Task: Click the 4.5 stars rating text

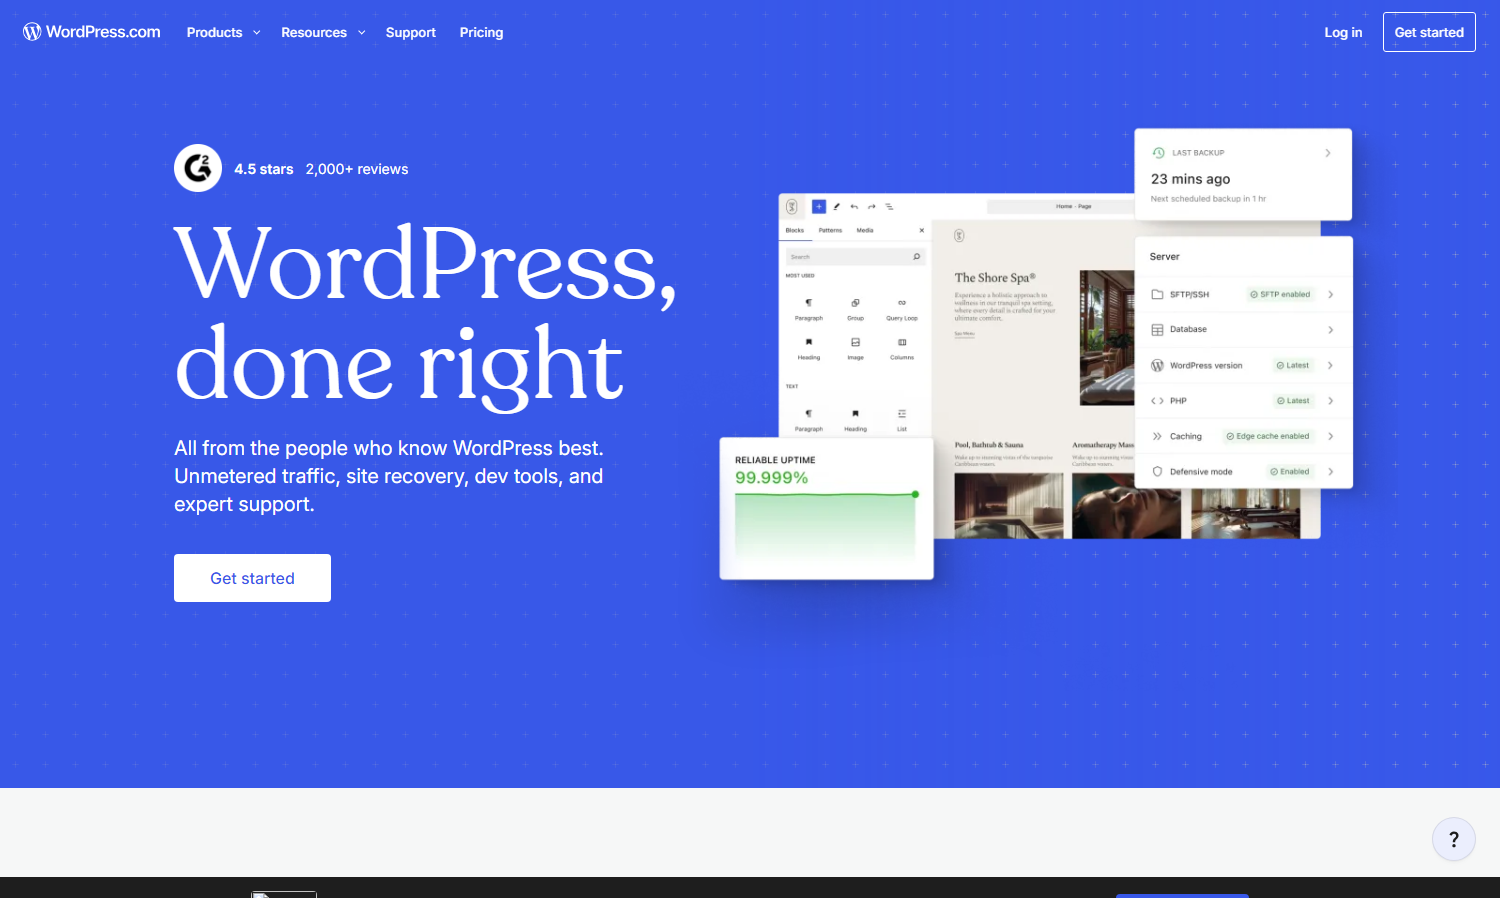Action: [264, 169]
